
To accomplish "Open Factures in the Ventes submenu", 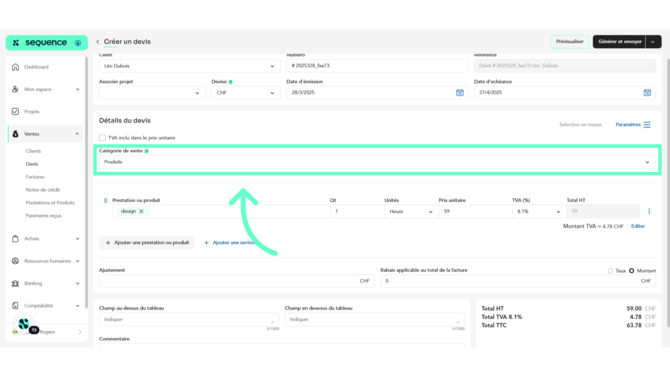I will coord(35,177).
